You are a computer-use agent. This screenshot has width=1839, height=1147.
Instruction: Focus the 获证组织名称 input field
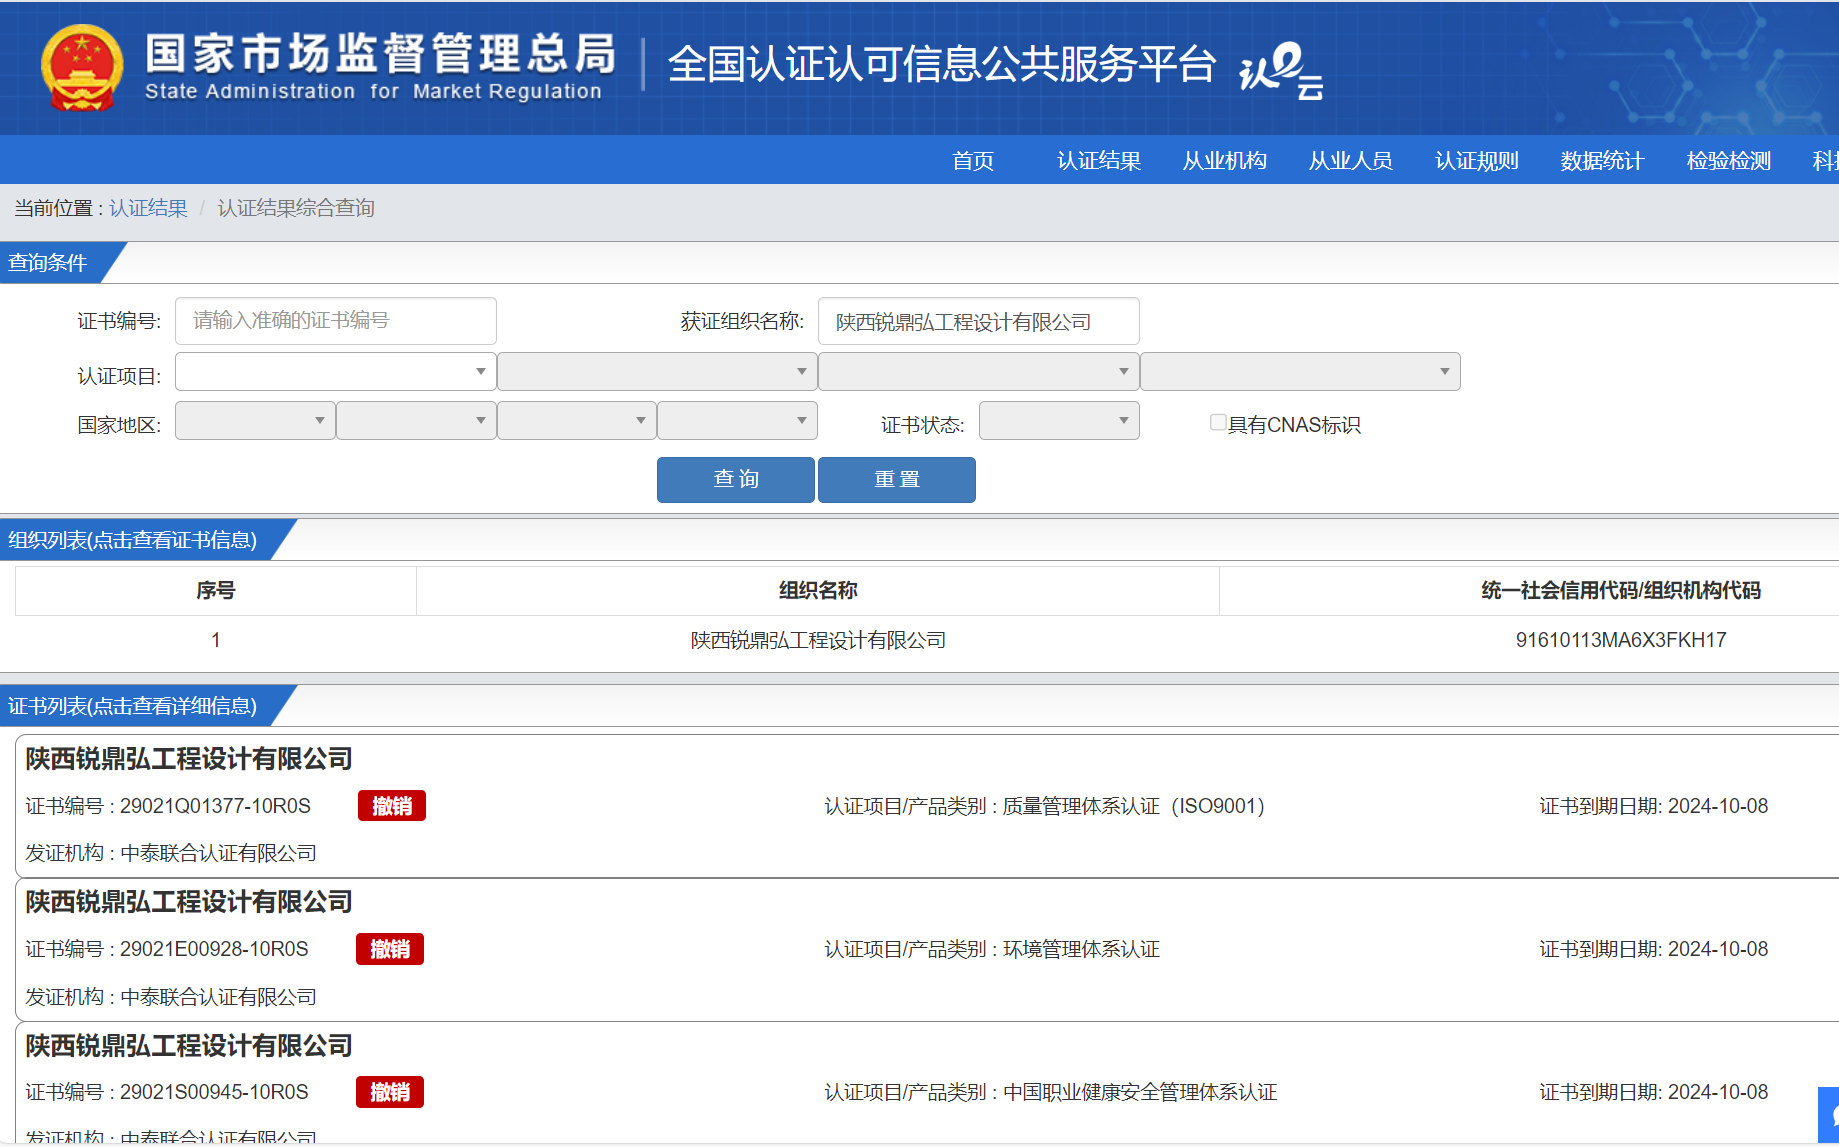click(x=979, y=321)
